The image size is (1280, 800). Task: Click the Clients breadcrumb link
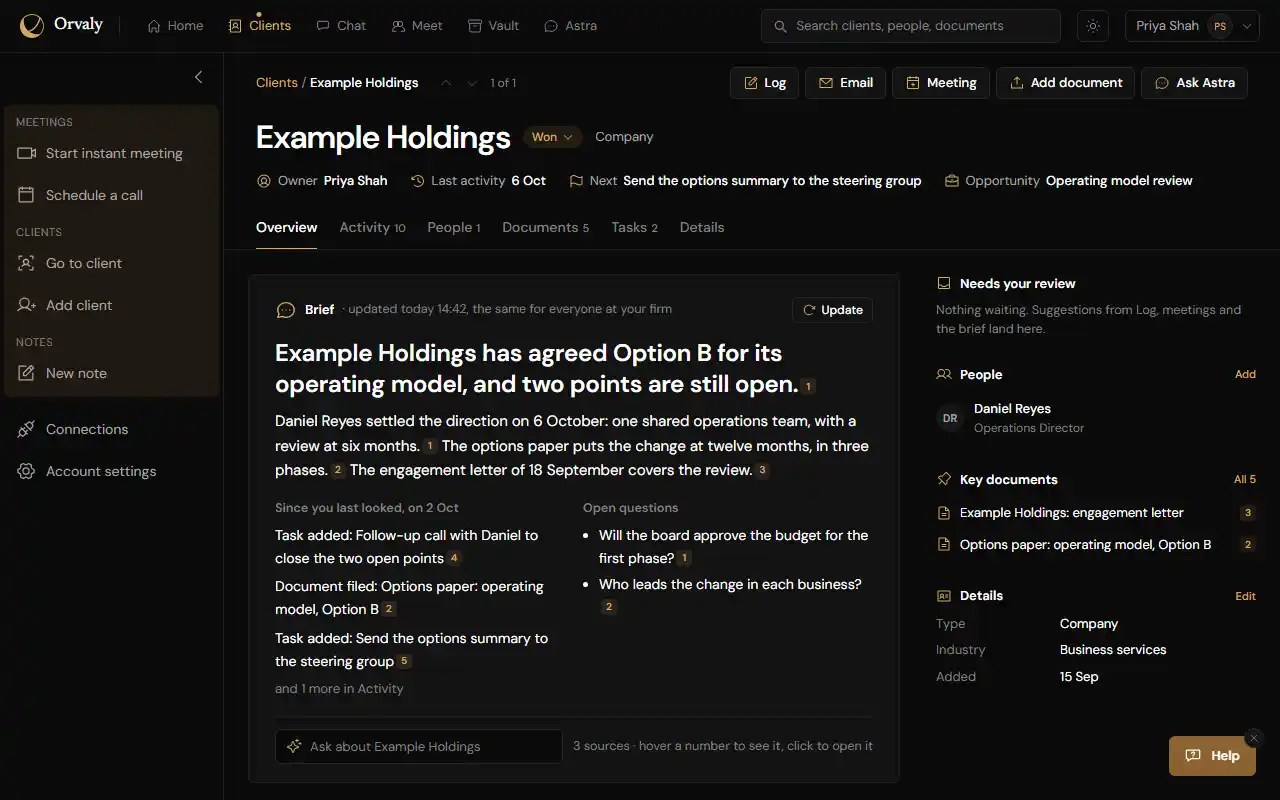277,83
